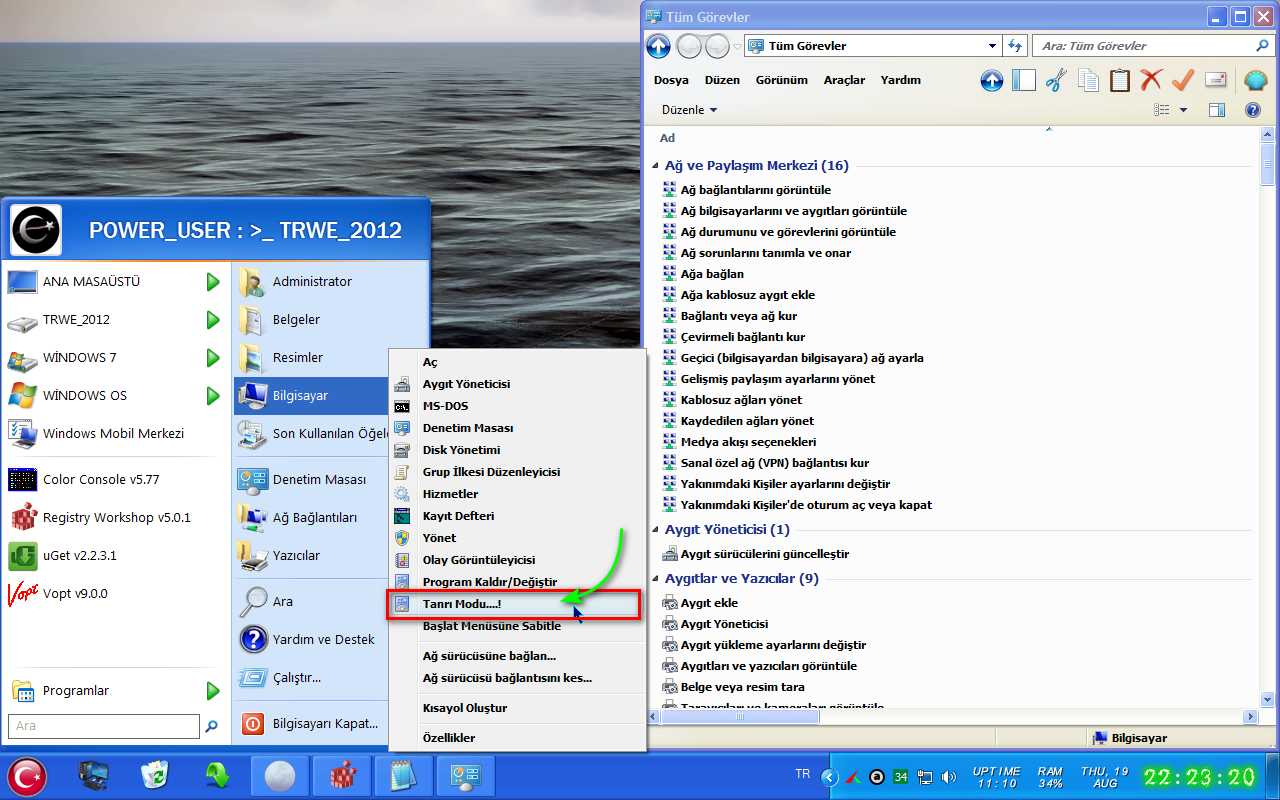Open the Araçlar menu
Image resolution: width=1280 pixels, height=800 pixels.
pos(844,80)
